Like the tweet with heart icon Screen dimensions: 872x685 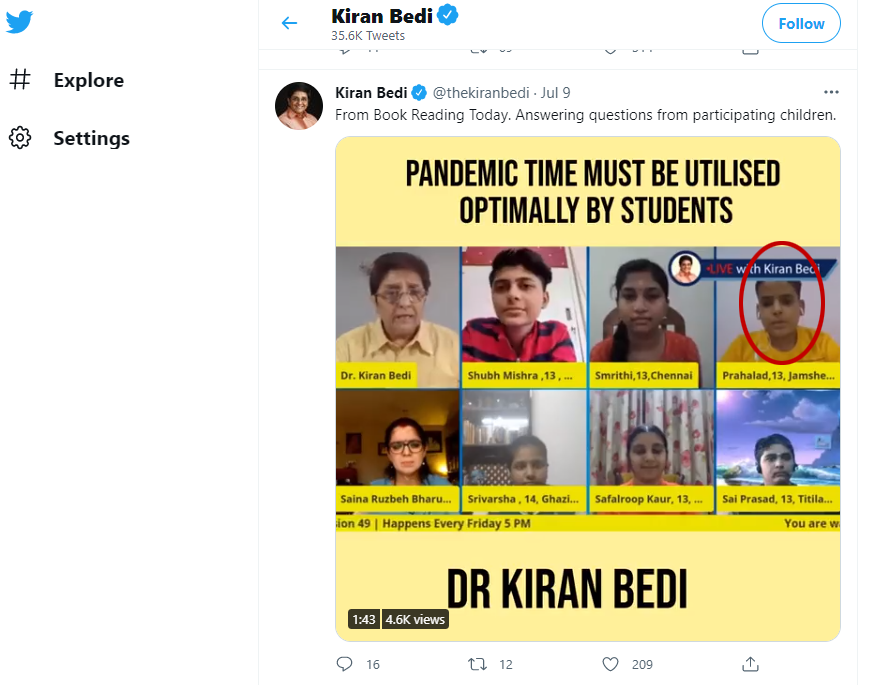point(611,664)
